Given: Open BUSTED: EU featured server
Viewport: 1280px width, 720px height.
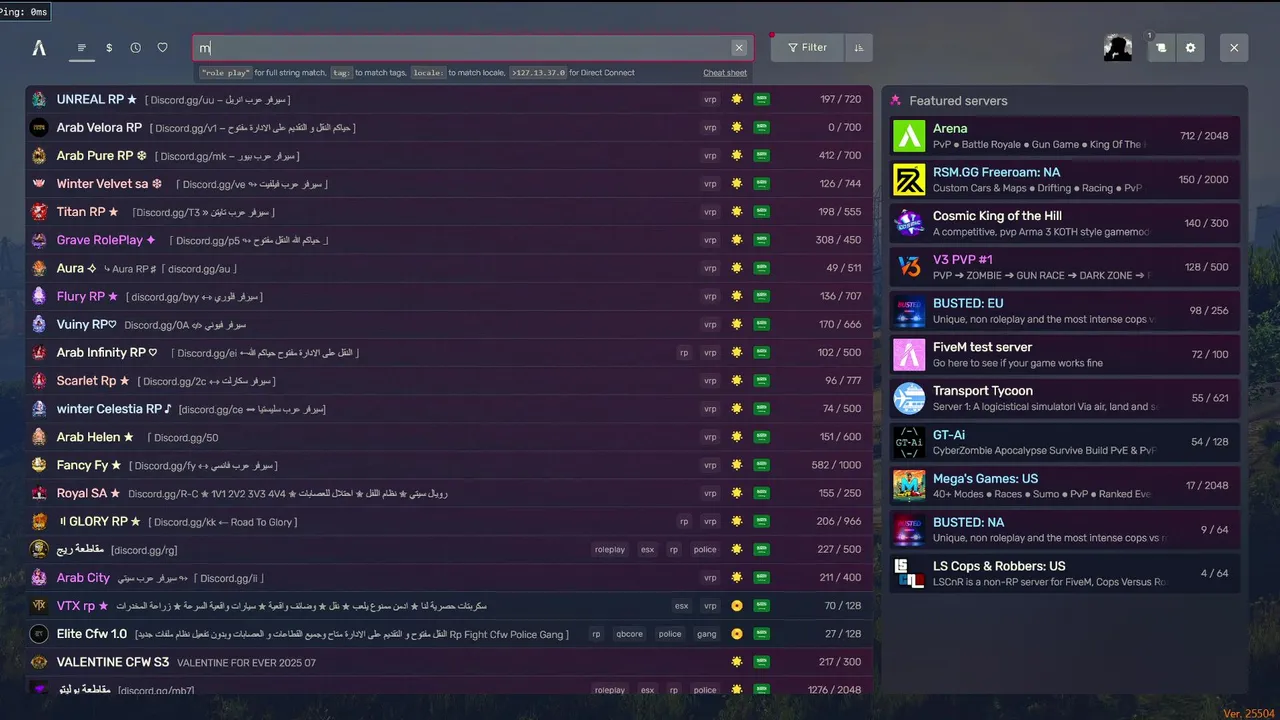Looking at the screenshot, I should click(x=1065, y=311).
